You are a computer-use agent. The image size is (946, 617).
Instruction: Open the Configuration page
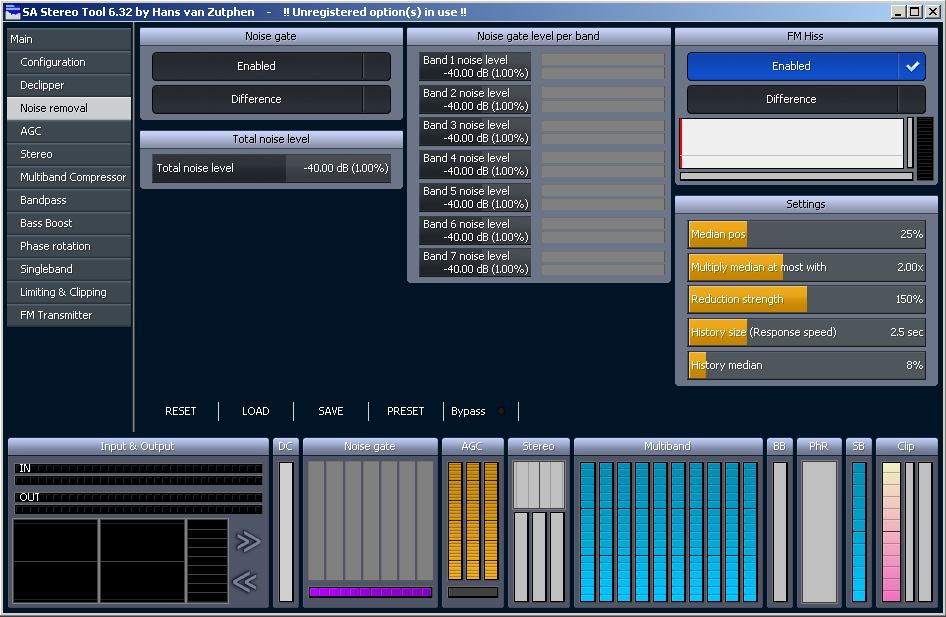(69, 62)
